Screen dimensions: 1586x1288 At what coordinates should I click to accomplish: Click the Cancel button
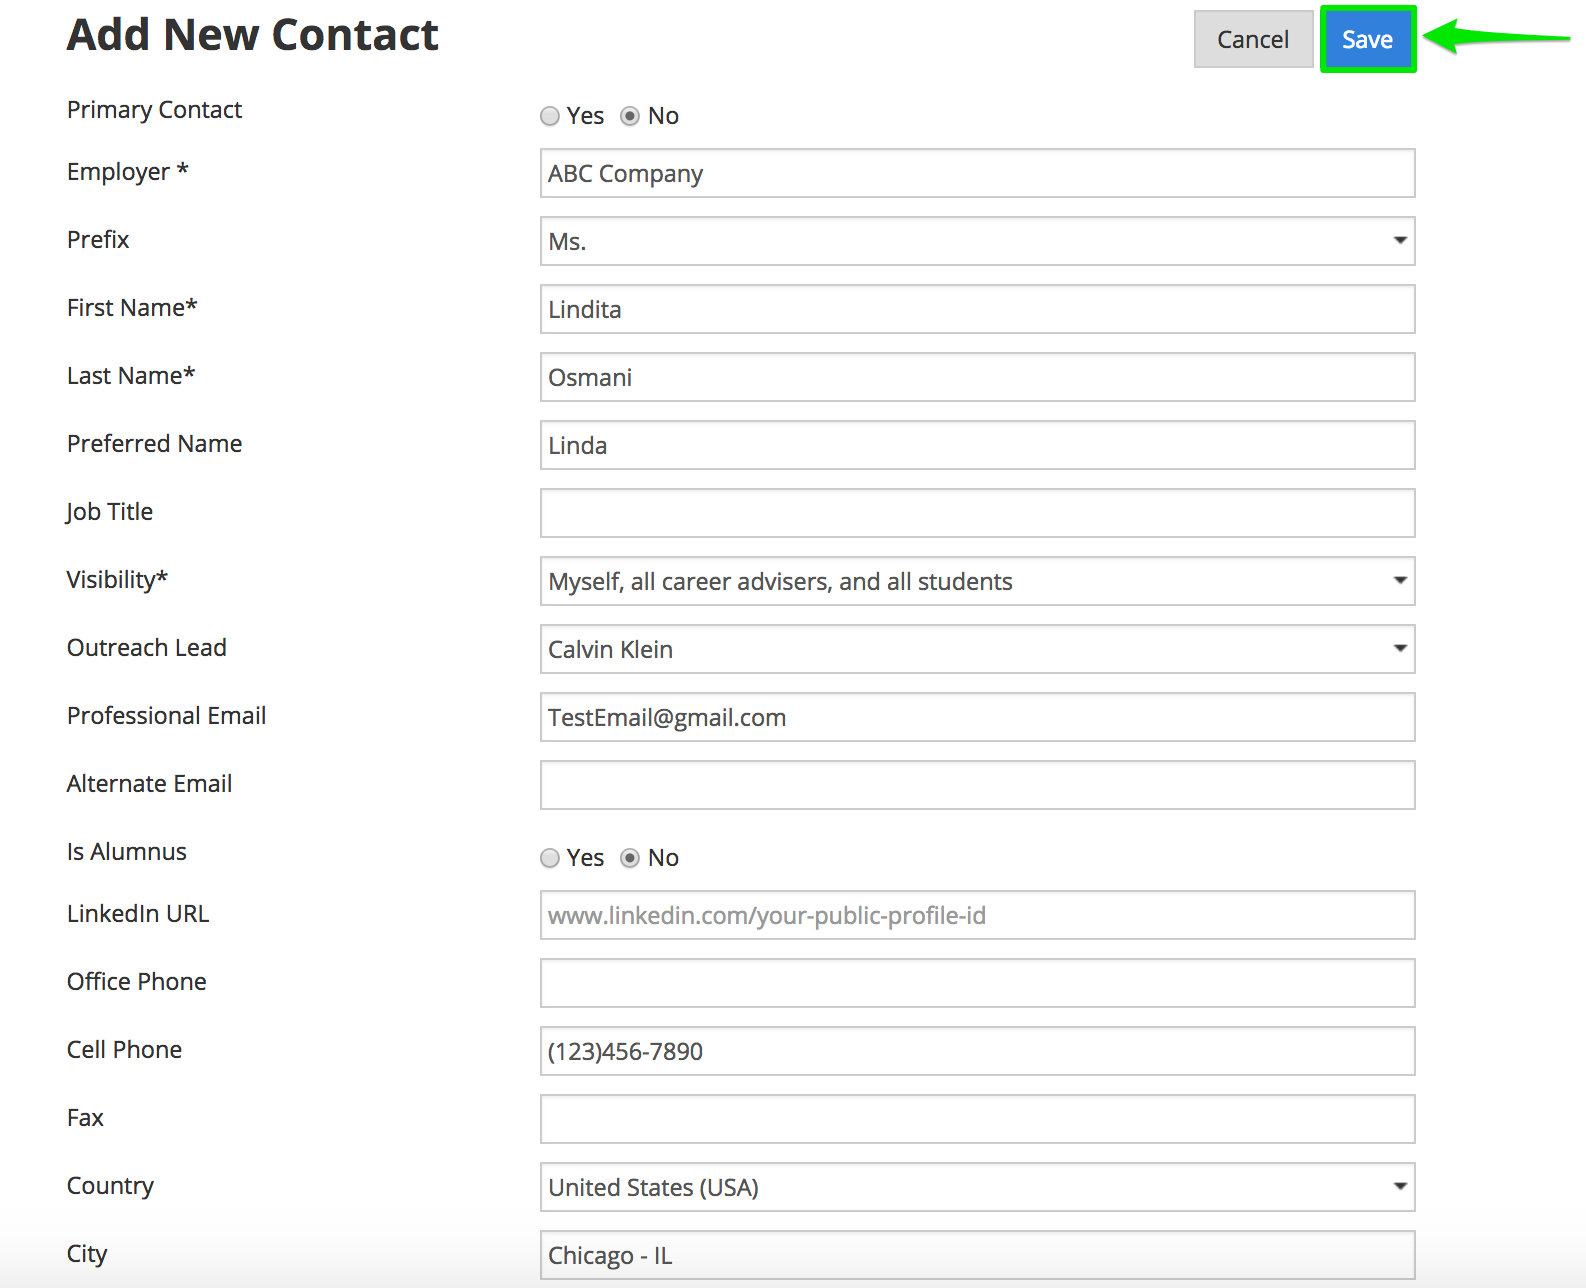(x=1252, y=40)
